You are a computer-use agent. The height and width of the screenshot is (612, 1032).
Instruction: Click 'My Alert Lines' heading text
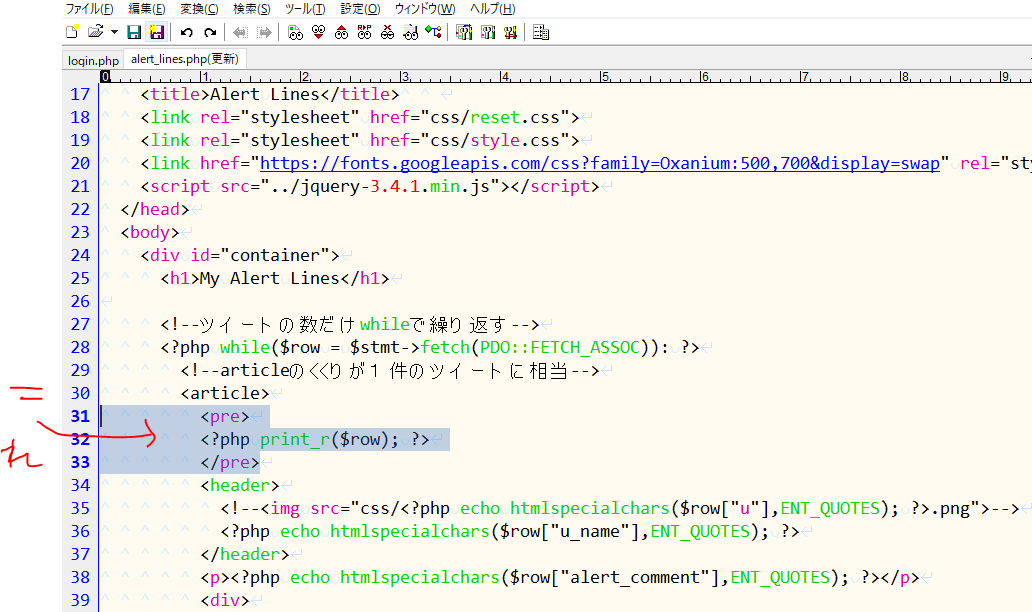pos(270,278)
